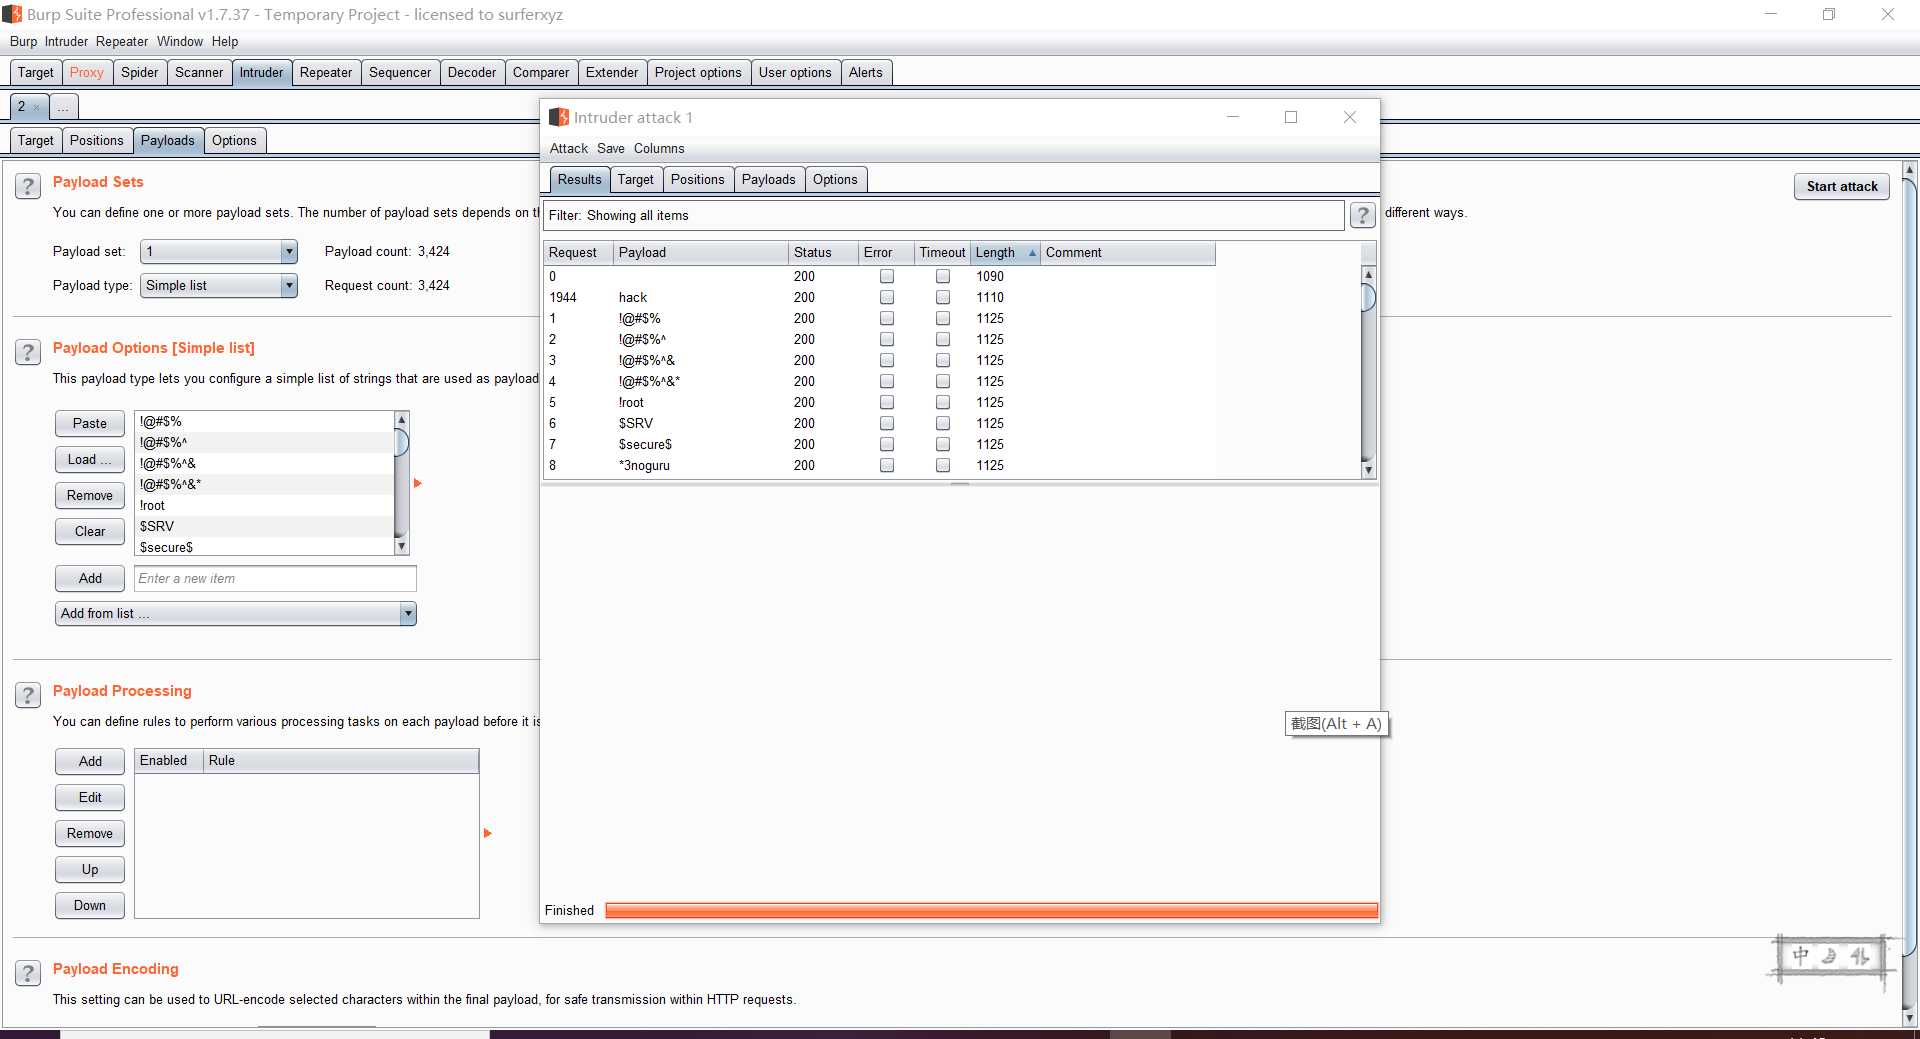Click the filter help icon in attack window

[x=1362, y=215]
